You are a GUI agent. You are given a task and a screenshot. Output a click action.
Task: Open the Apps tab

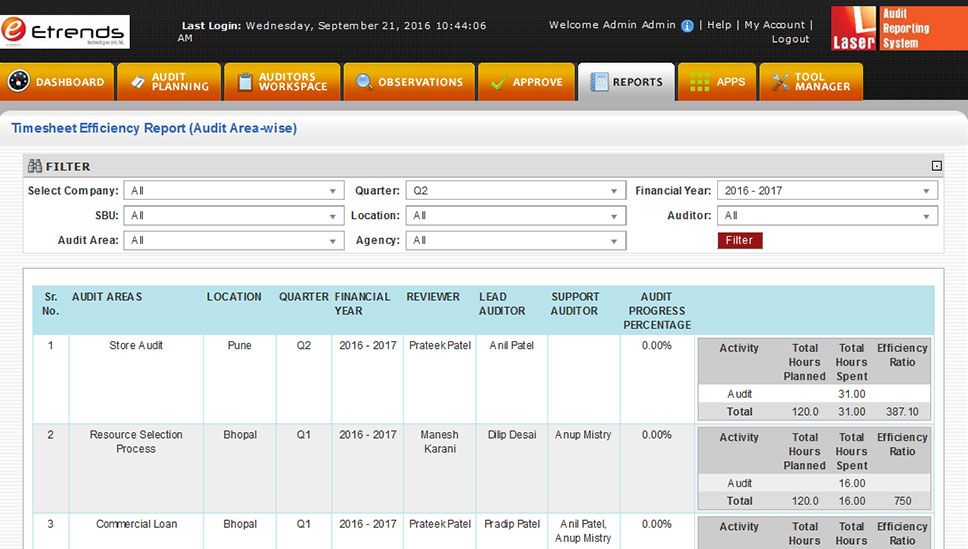pyautogui.click(x=717, y=82)
